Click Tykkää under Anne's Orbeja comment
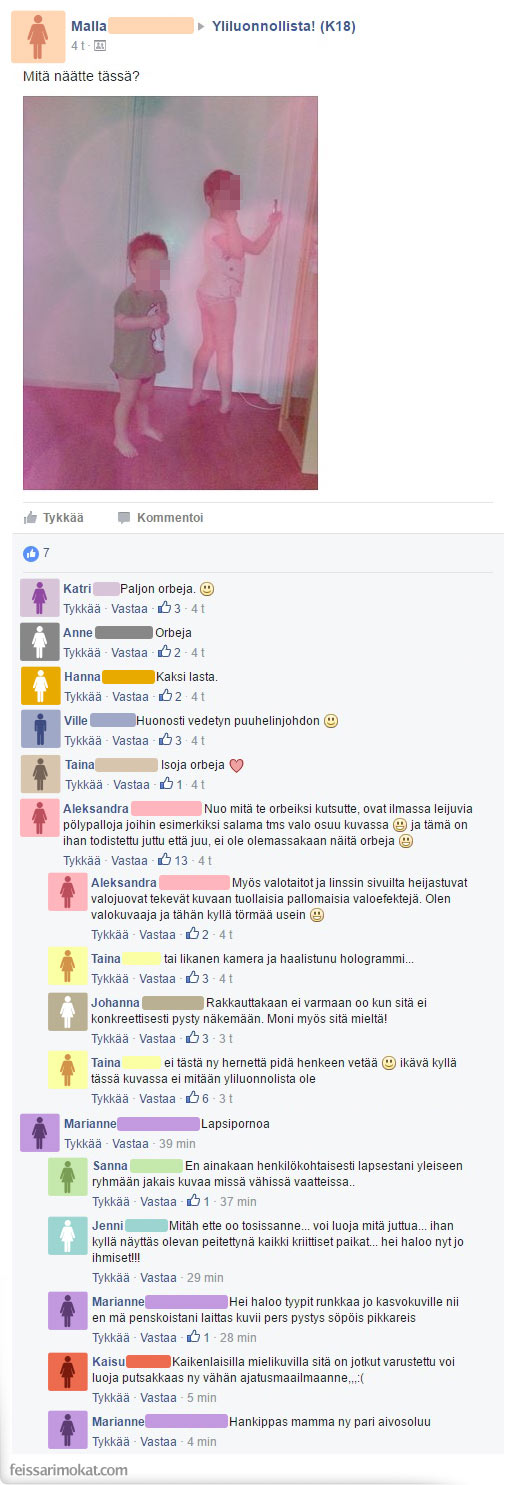508x1485 pixels. [x=82, y=652]
